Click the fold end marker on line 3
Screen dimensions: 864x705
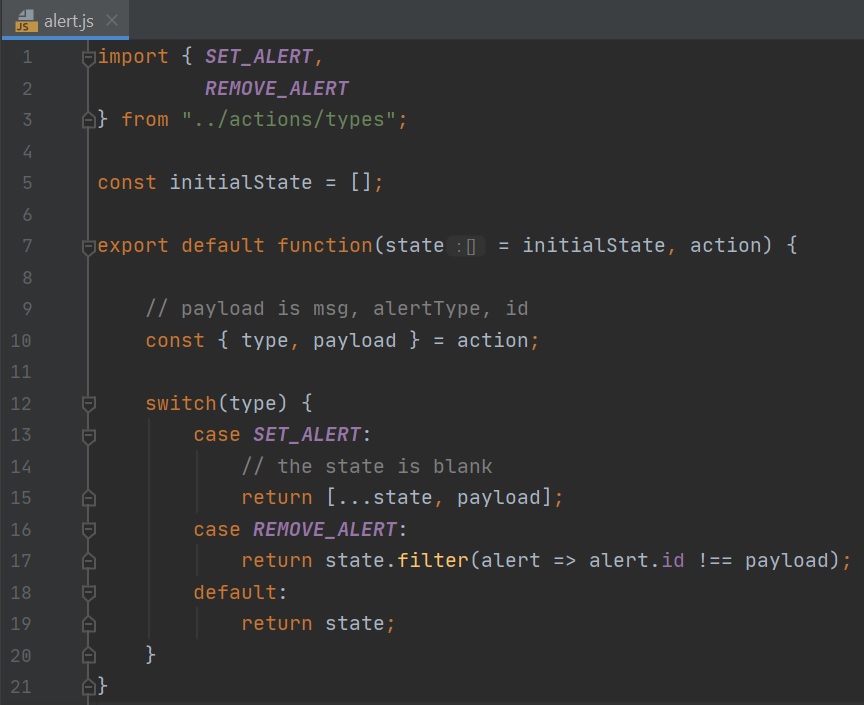88,120
